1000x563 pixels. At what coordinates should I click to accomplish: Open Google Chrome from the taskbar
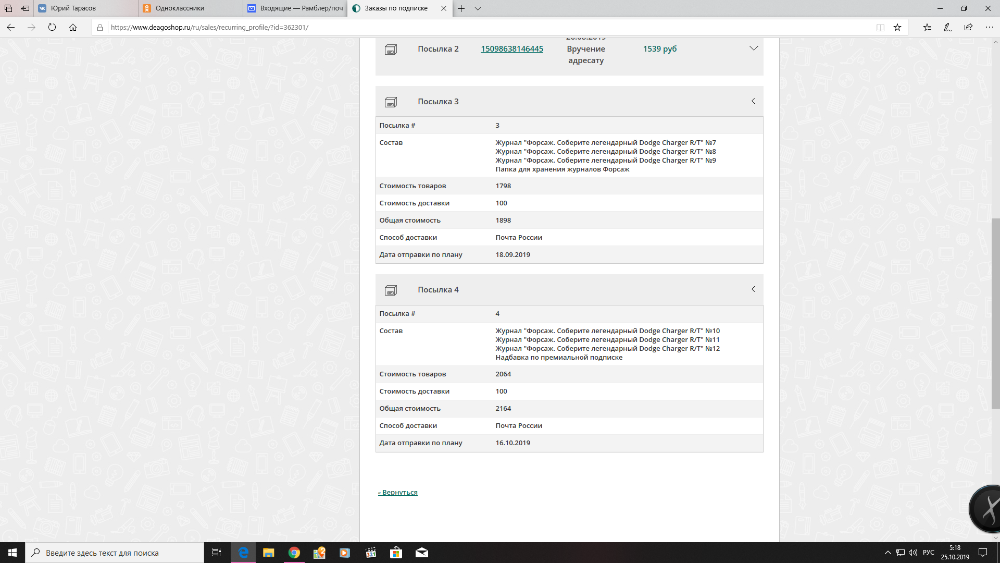click(x=294, y=552)
